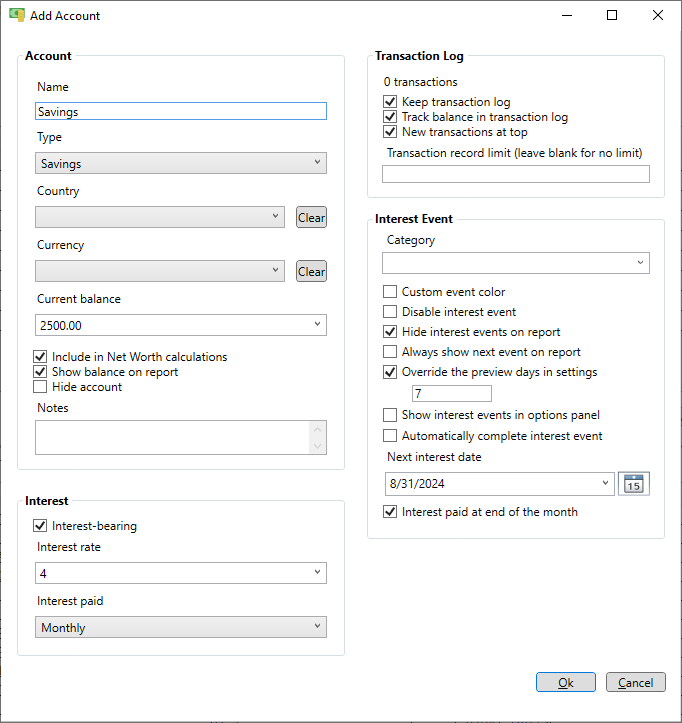The image size is (682, 723).
Task: Click the account Name text field
Action: (x=181, y=111)
